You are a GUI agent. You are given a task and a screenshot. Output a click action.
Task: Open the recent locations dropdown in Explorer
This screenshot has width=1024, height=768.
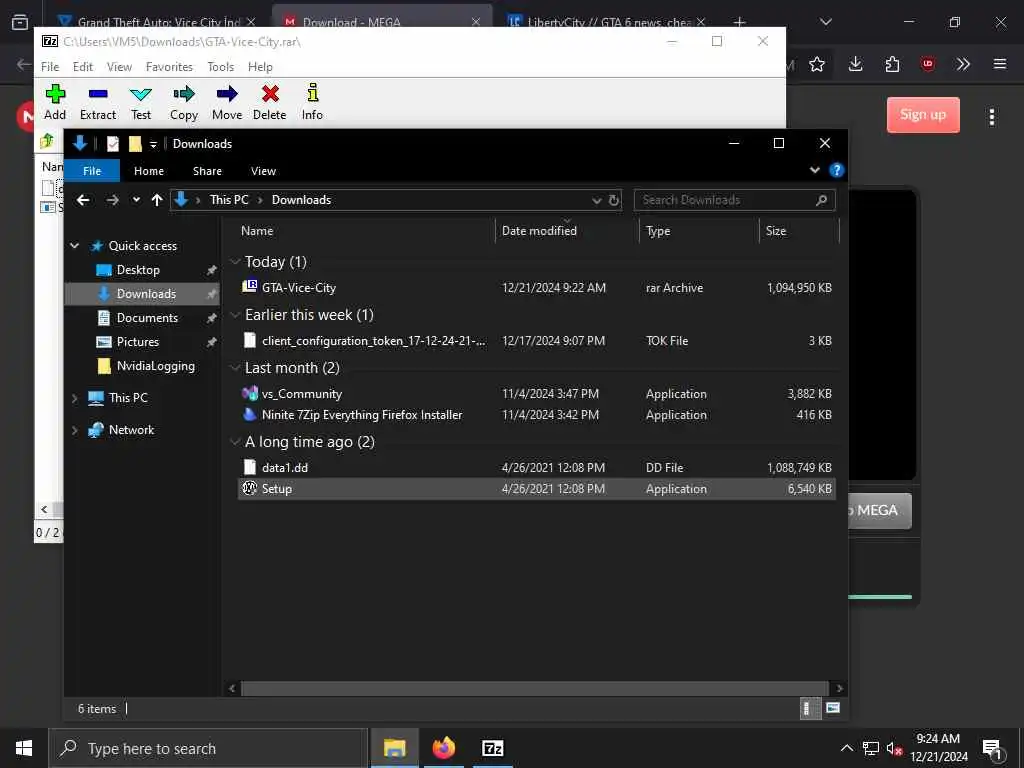[136, 200]
